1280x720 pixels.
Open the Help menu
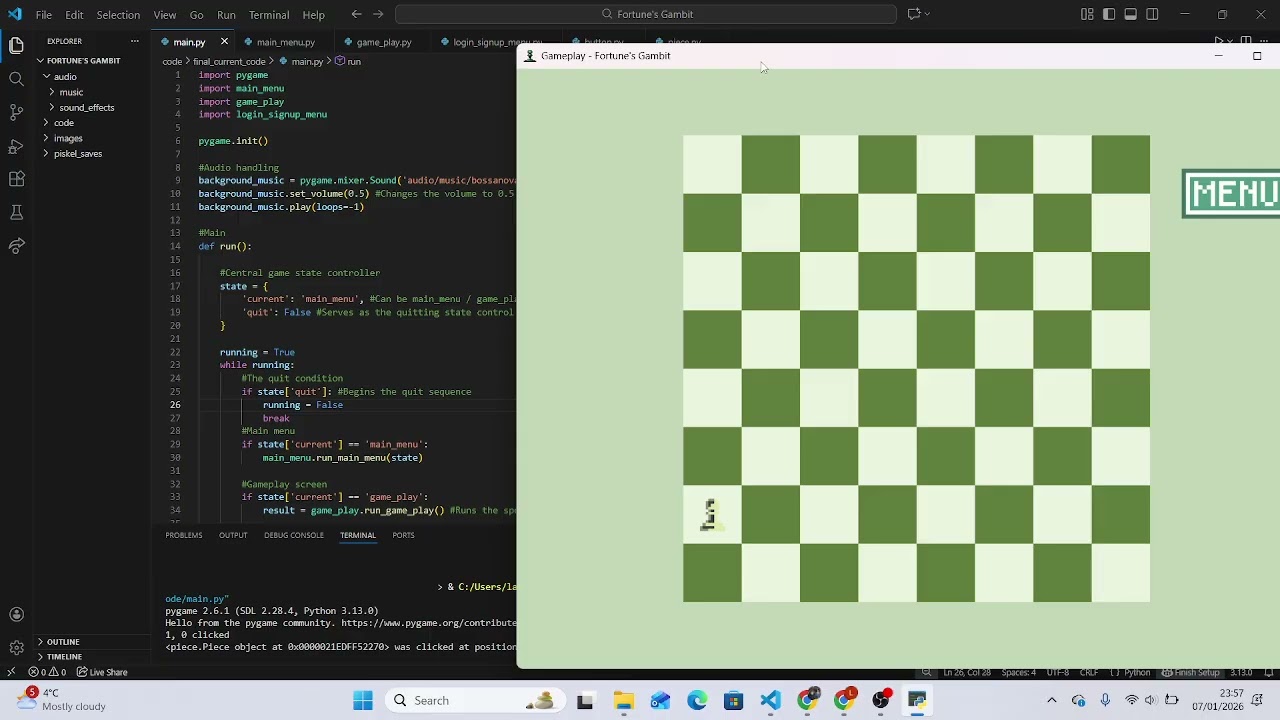coord(313,15)
